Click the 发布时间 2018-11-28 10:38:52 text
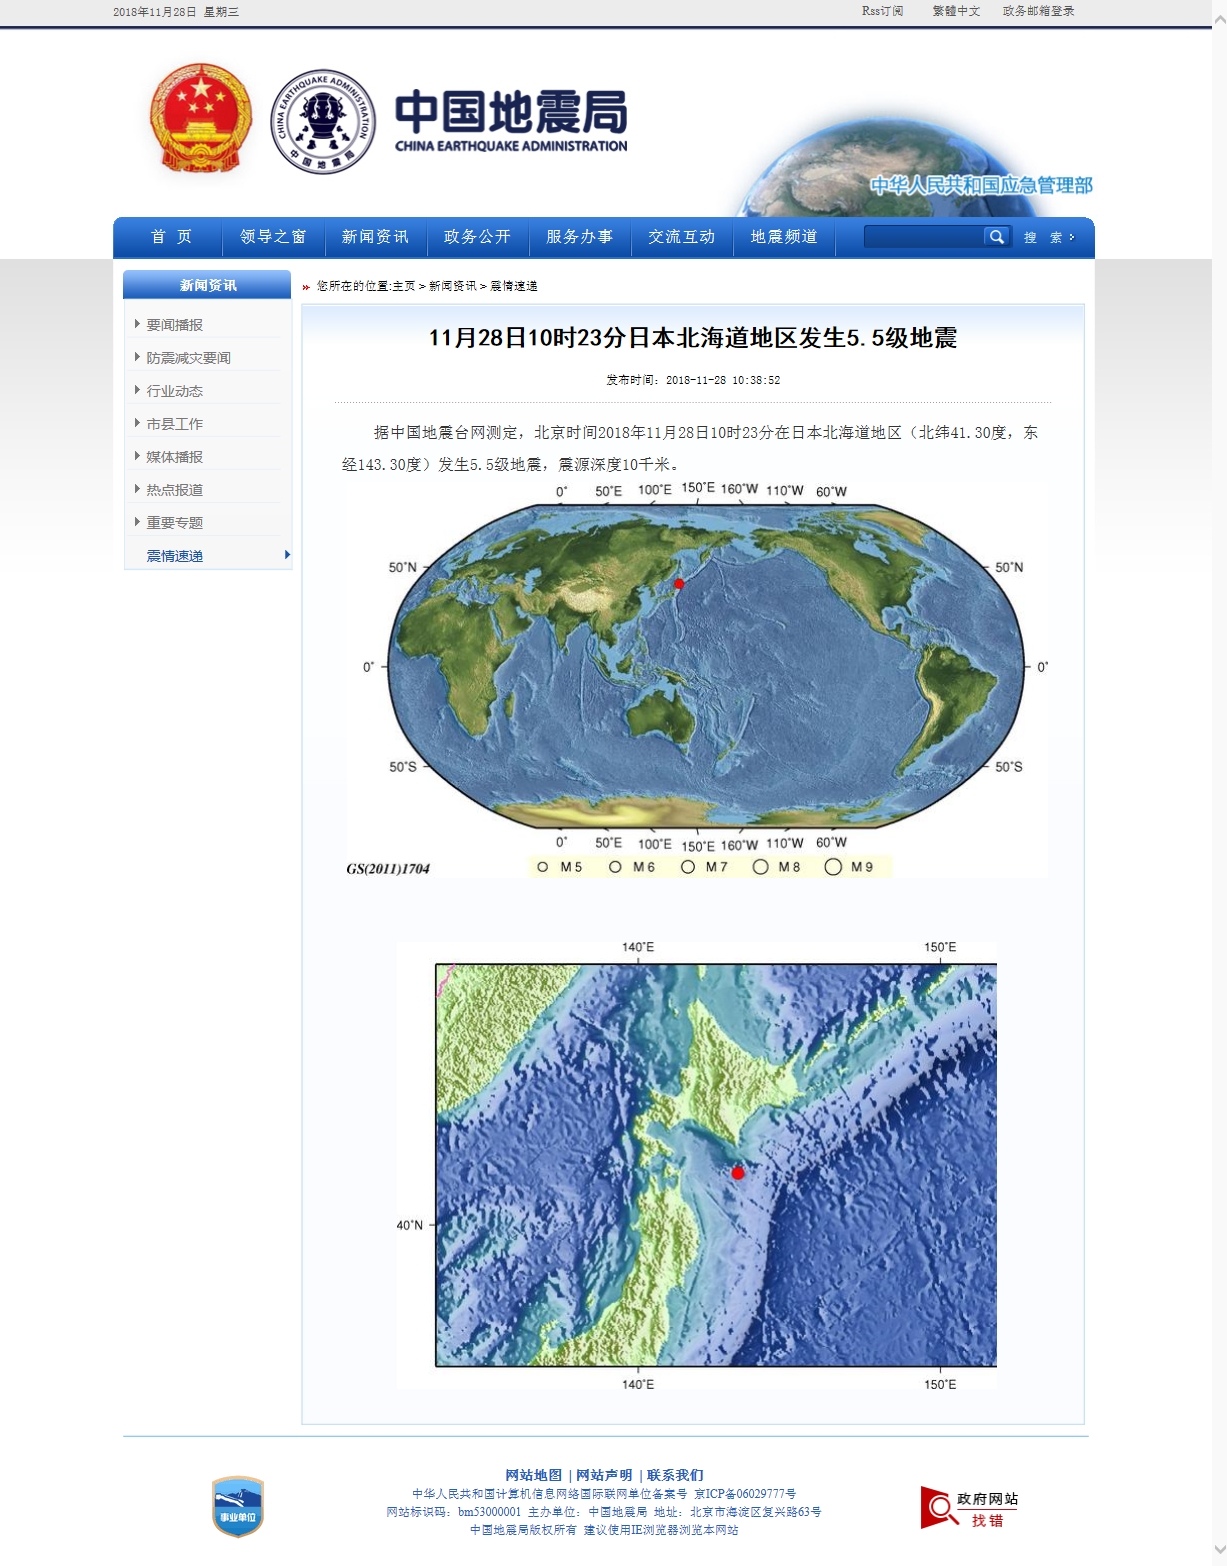Viewport: 1227px width, 1566px height. (x=693, y=380)
